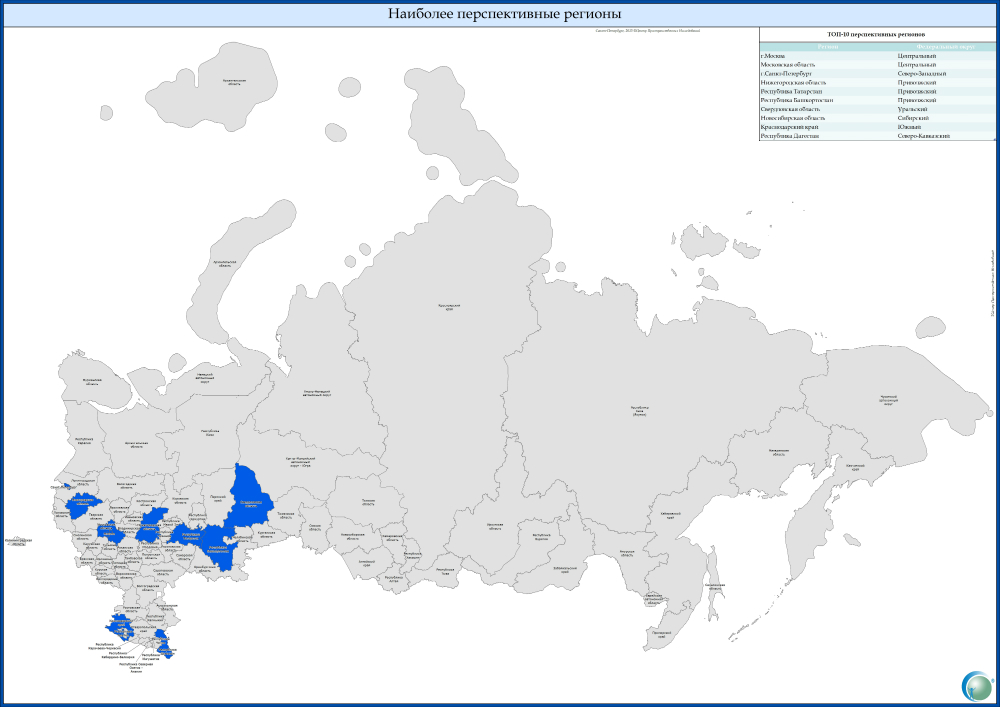
Task: Click the 'Красноярский край' map label
Action: [x=449, y=307]
